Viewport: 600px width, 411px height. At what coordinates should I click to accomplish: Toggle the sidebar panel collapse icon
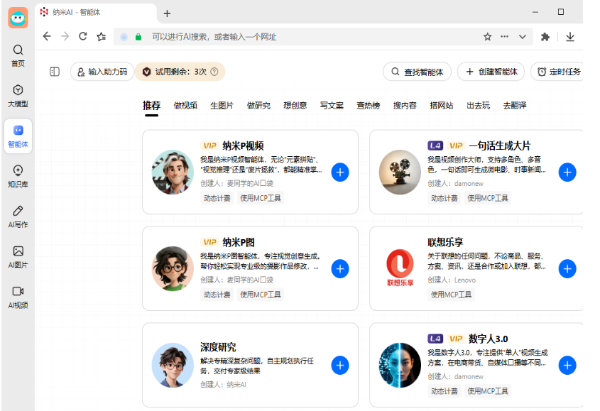[x=55, y=72]
